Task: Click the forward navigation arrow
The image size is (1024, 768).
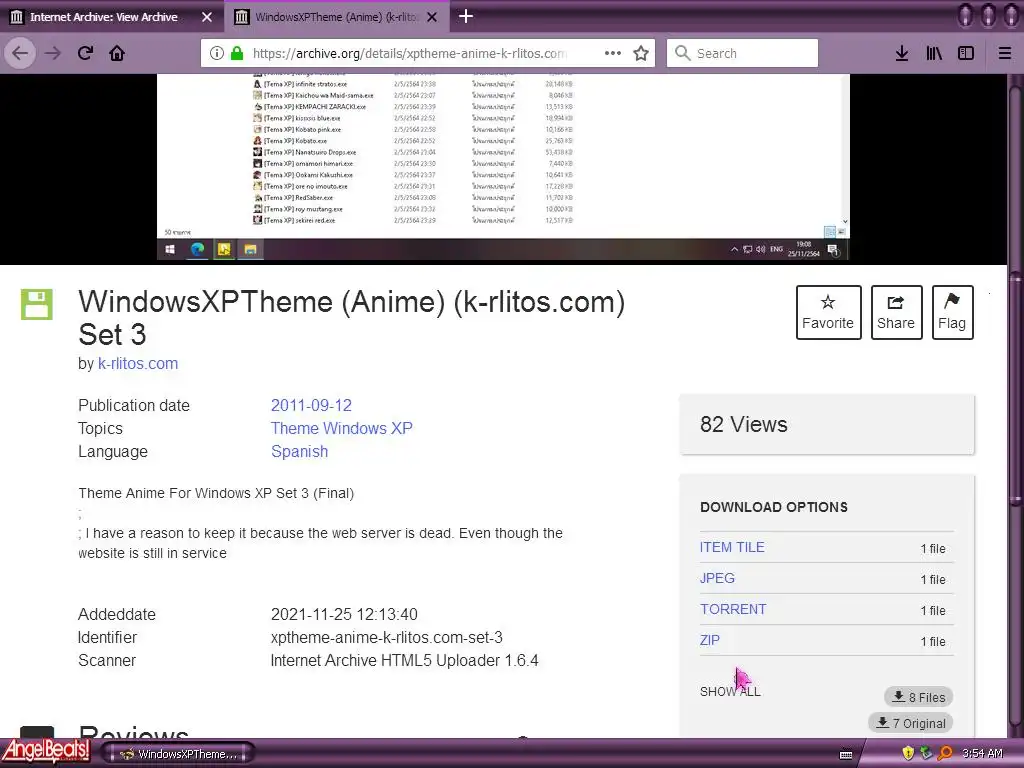Action: pyautogui.click(x=52, y=53)
